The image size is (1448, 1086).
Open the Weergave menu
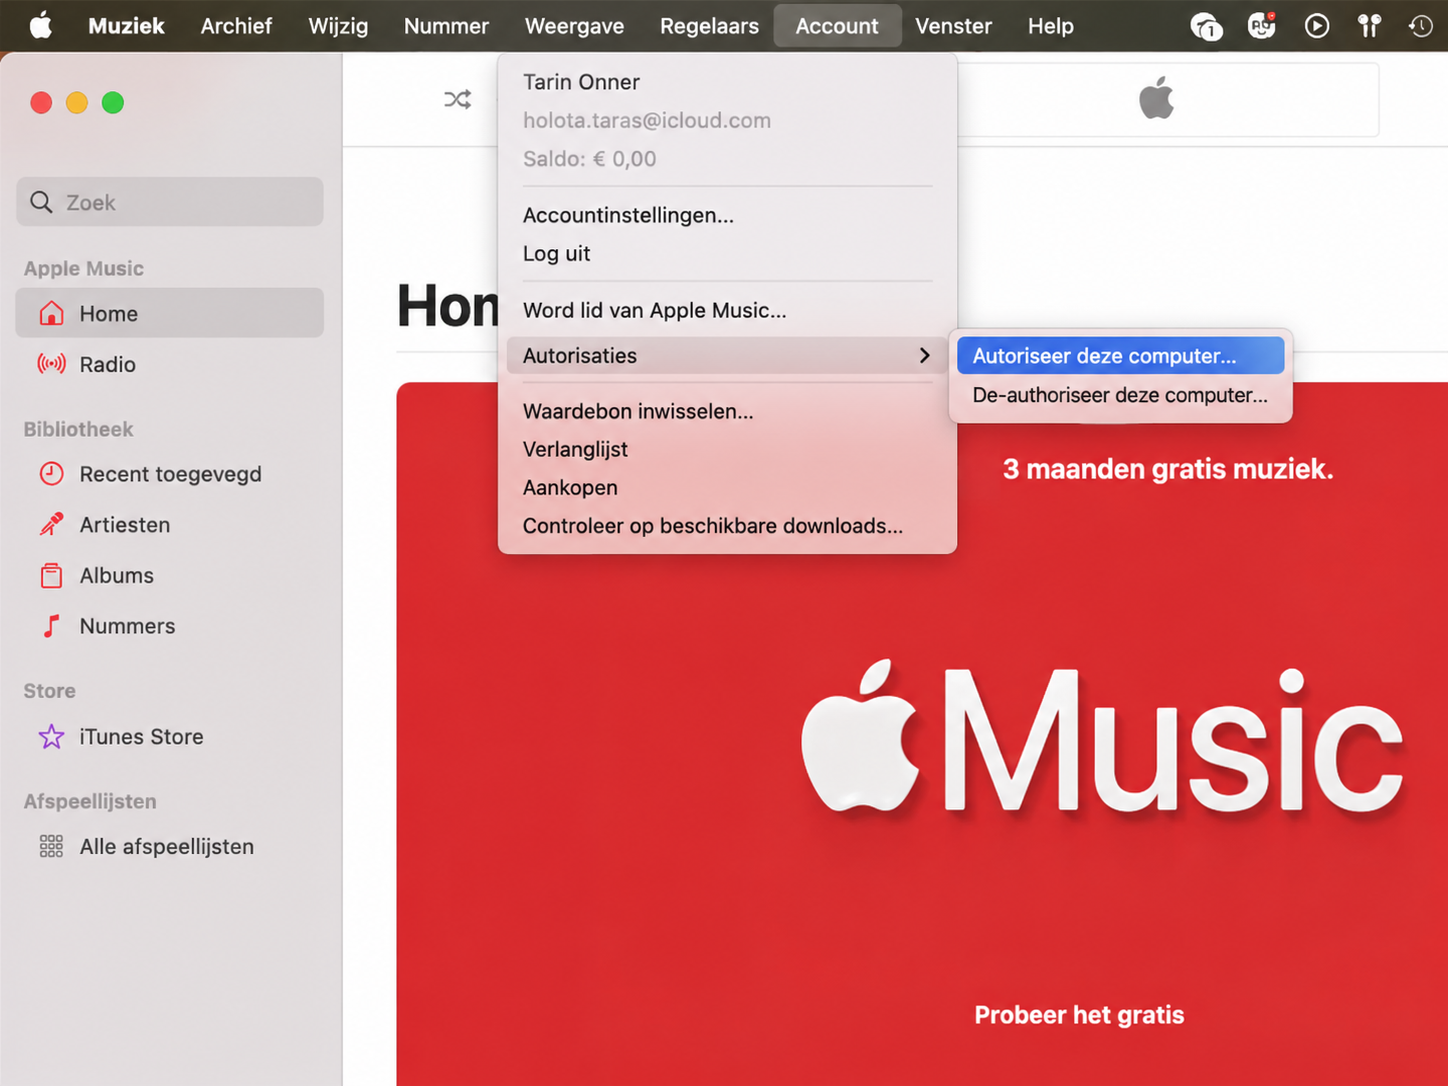point(574,26)
